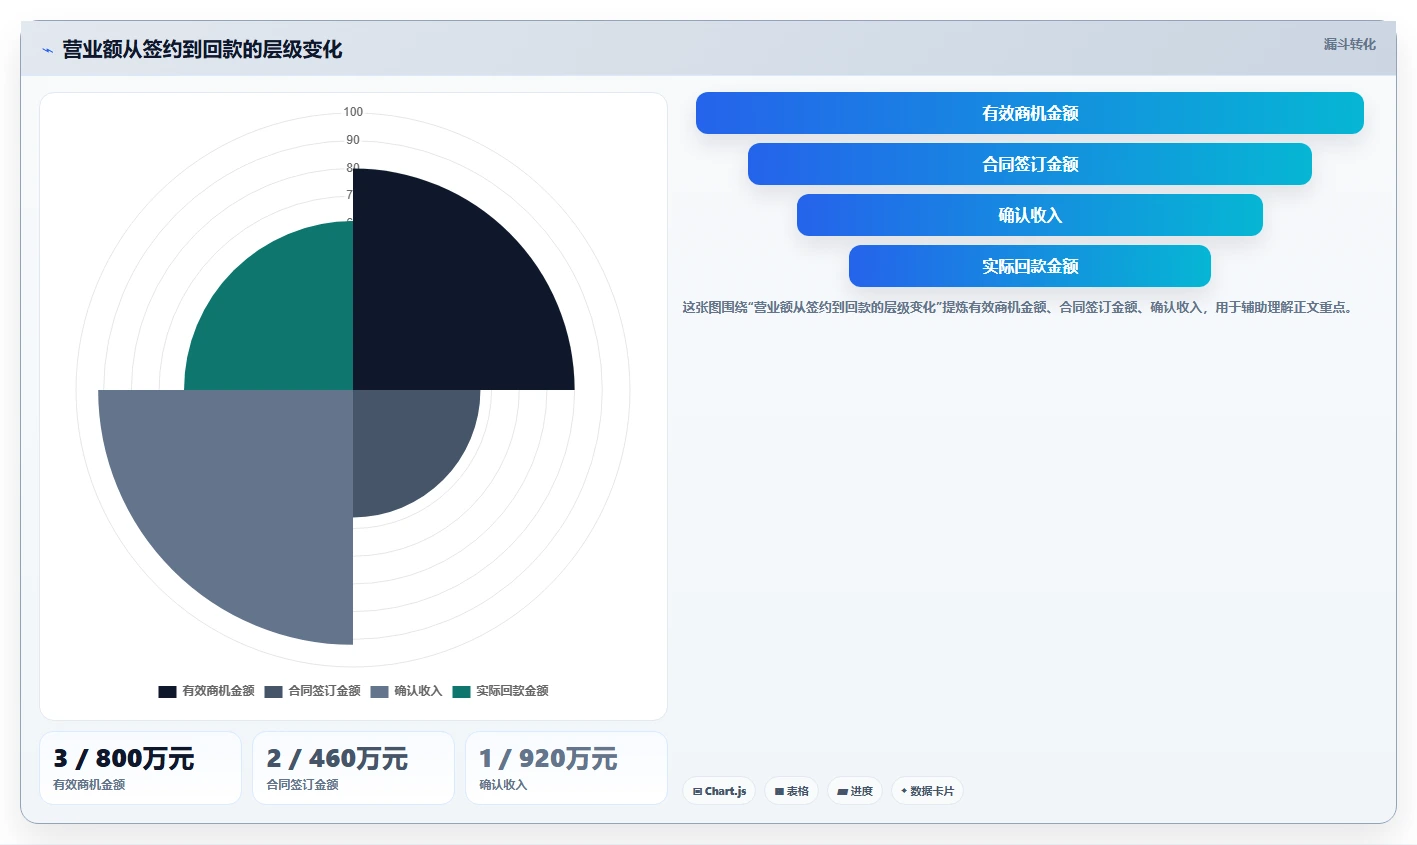Click the chart title 营业额从签约到回款的层级变化

click(x=202, y=50)
